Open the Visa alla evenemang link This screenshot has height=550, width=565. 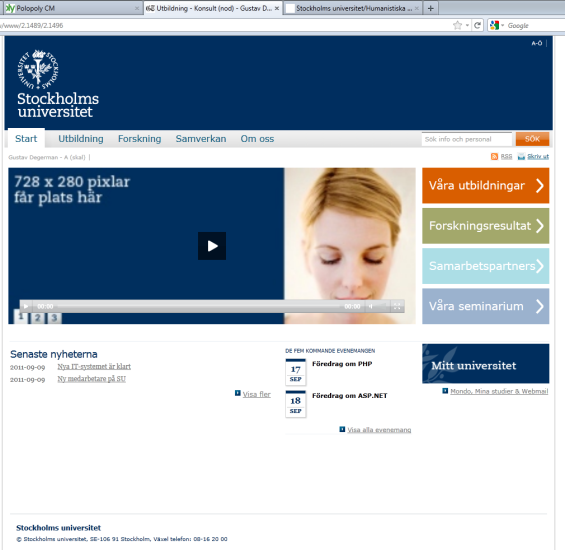(x=379, y=430)
